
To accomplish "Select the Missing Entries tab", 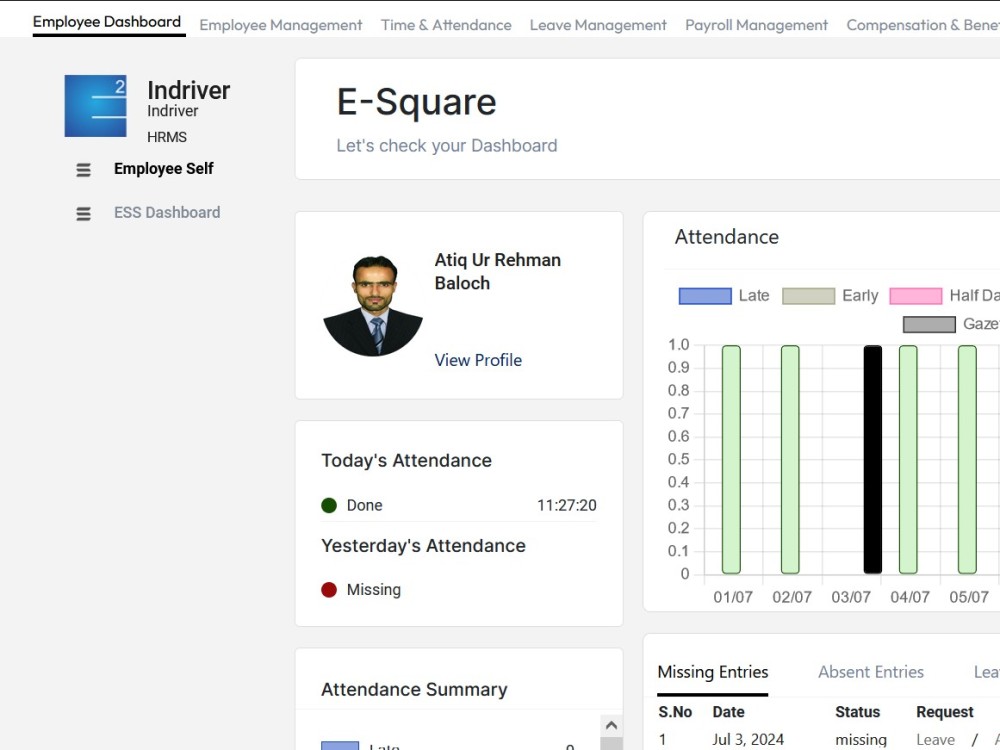I will [x=712, y=672].
